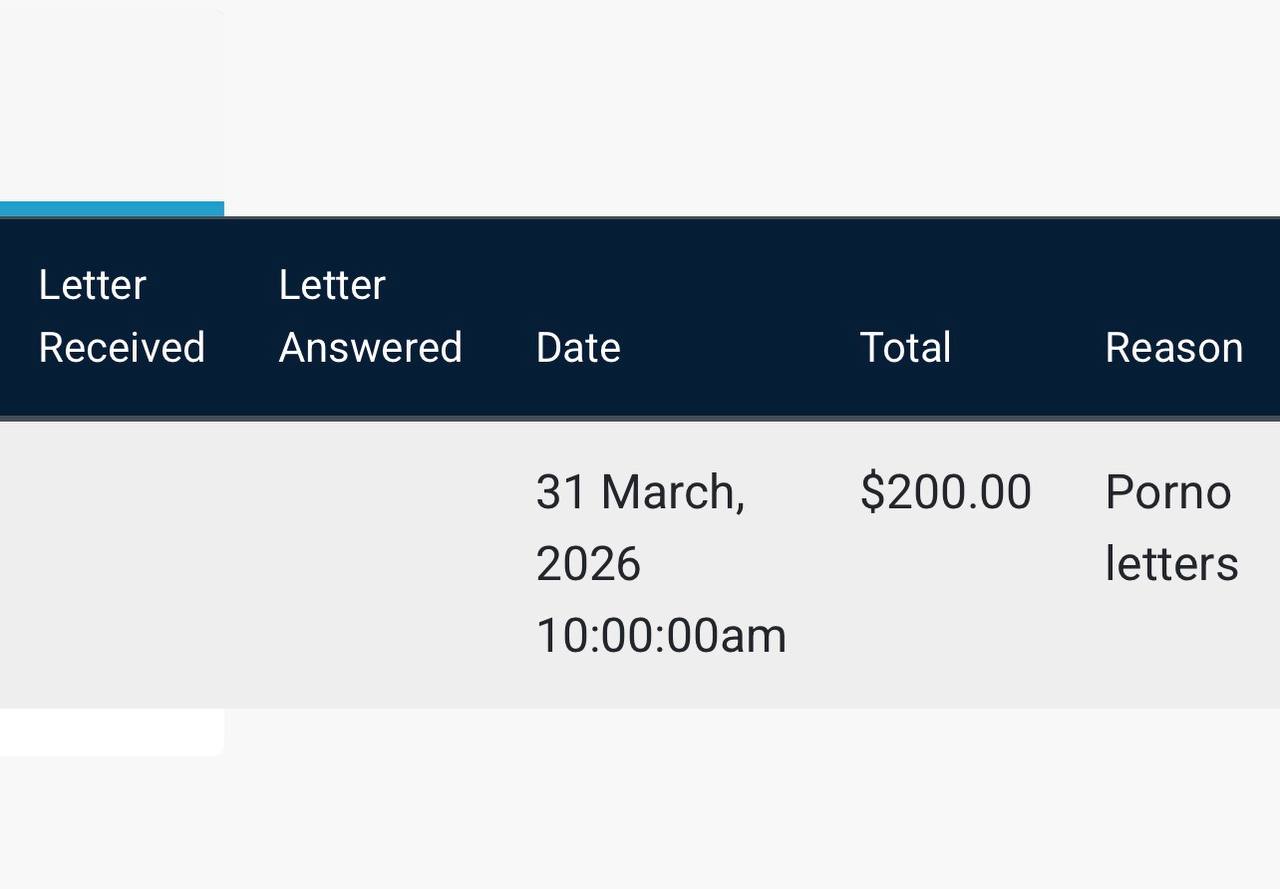Click the "31 March," date text
Image resolution: width=1280 pixels, height=889 pixels.
point(640,492)
